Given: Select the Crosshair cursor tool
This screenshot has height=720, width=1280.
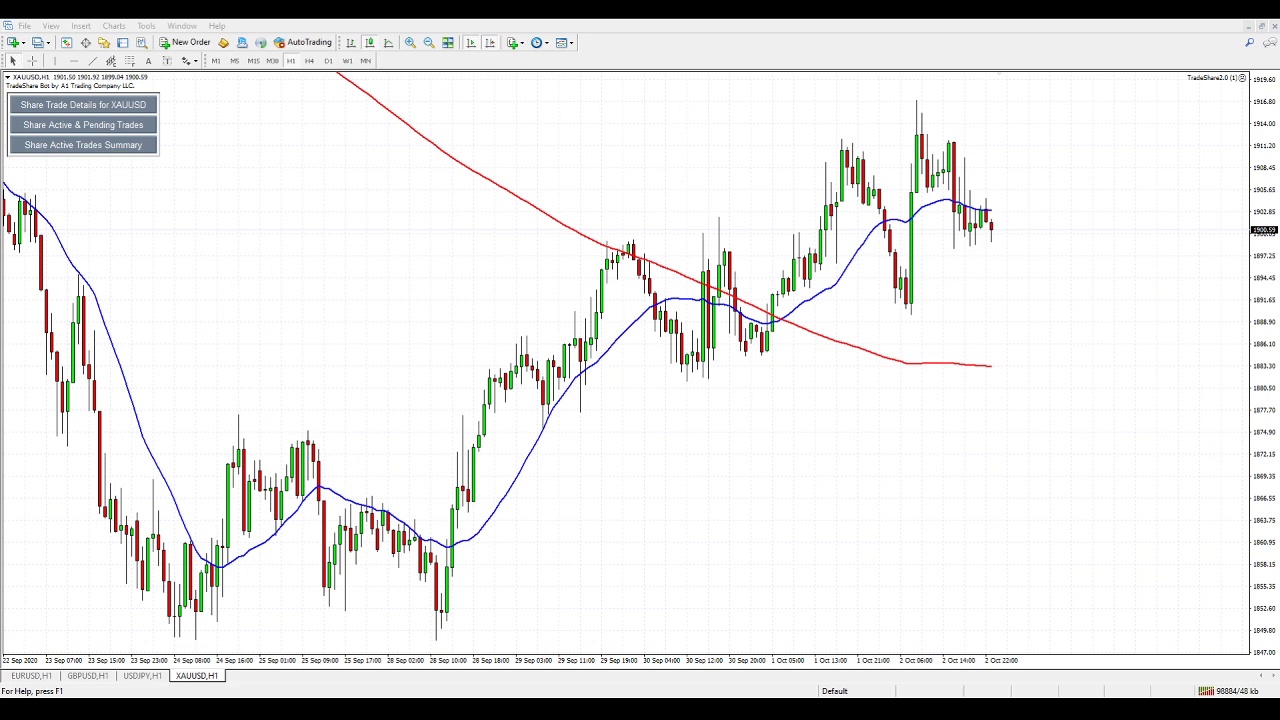Looking at the screenshot, I should [32, 61].
